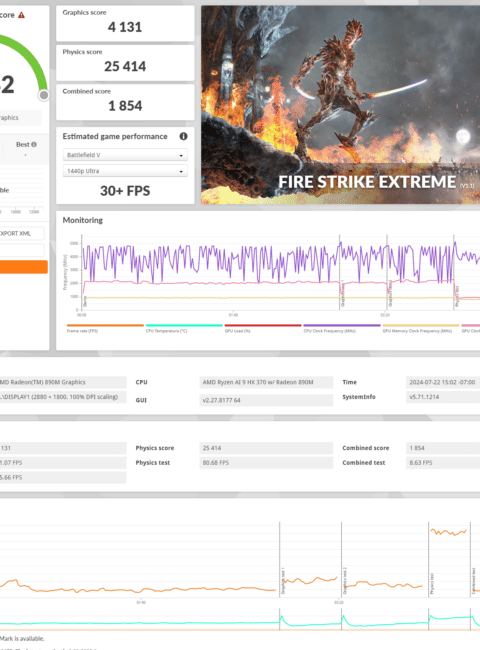Viewport: 480px width, 650px height.
Task: Click the EXPORT XML button
Action: point(22,233)
